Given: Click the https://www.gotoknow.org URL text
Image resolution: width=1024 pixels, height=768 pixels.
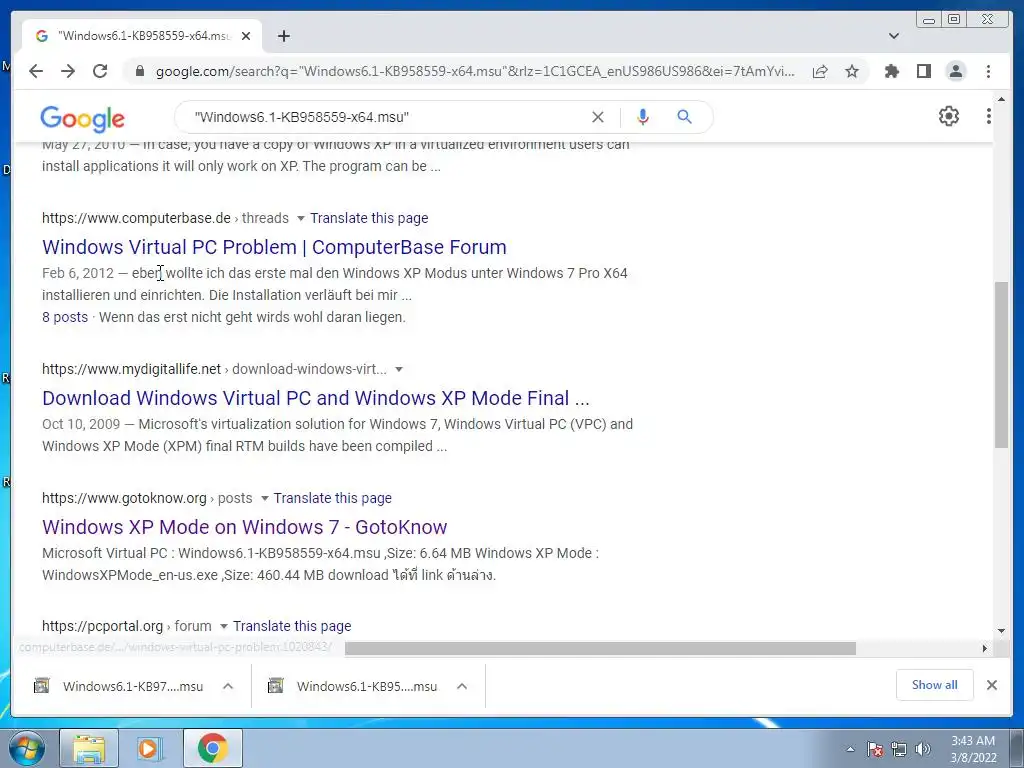Looking at the screenshot, I should (x=124, y=498).
